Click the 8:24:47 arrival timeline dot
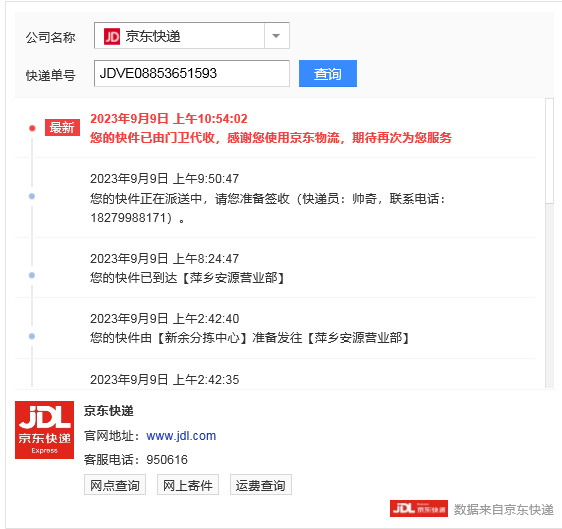Screen dimensions: 562x529 [32, 275]
